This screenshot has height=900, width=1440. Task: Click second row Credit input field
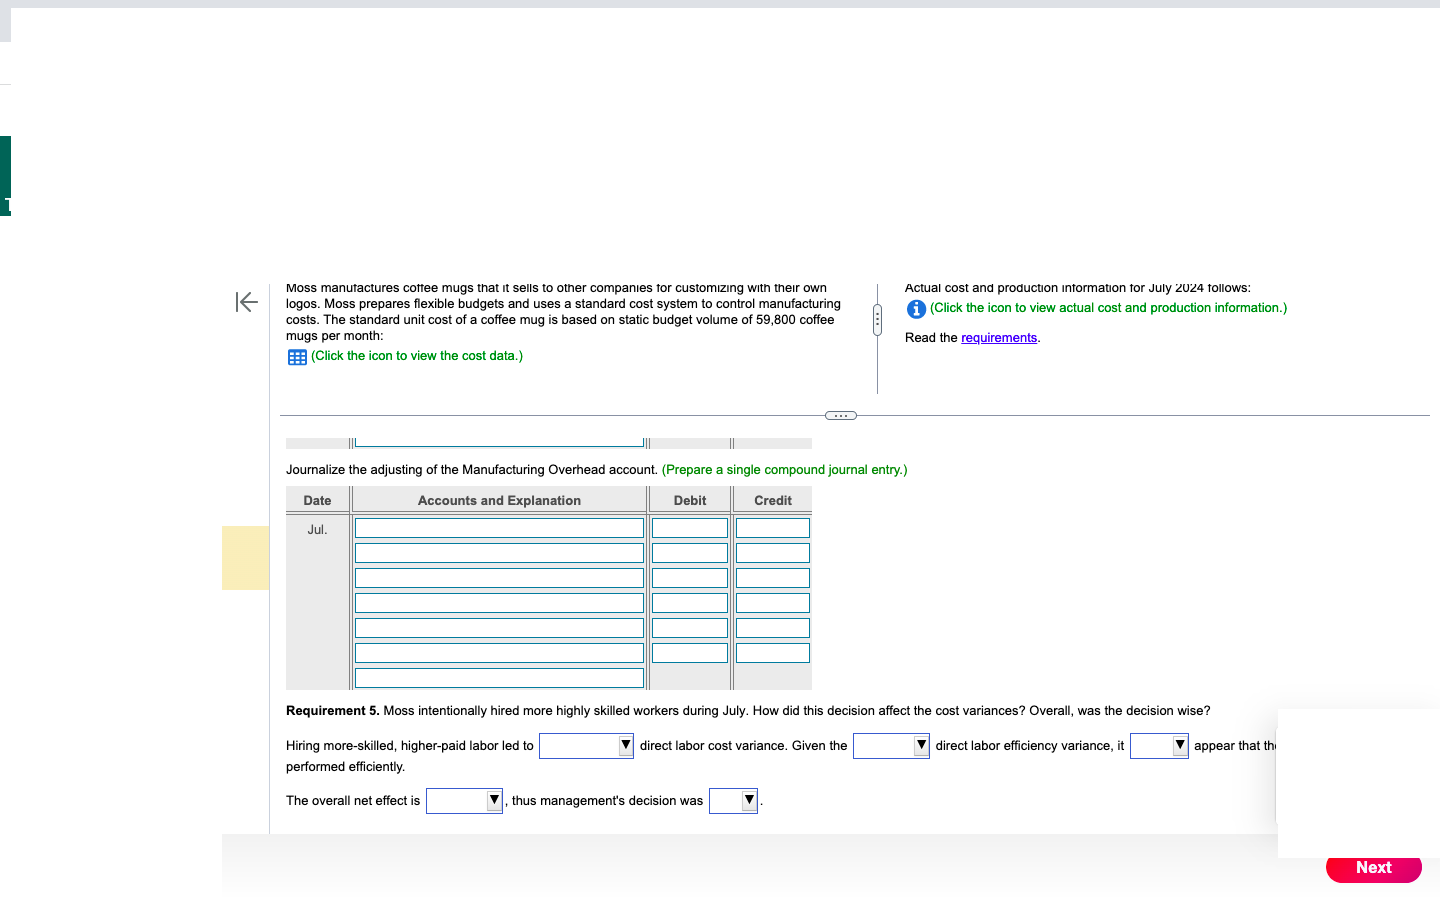point(773,553)
